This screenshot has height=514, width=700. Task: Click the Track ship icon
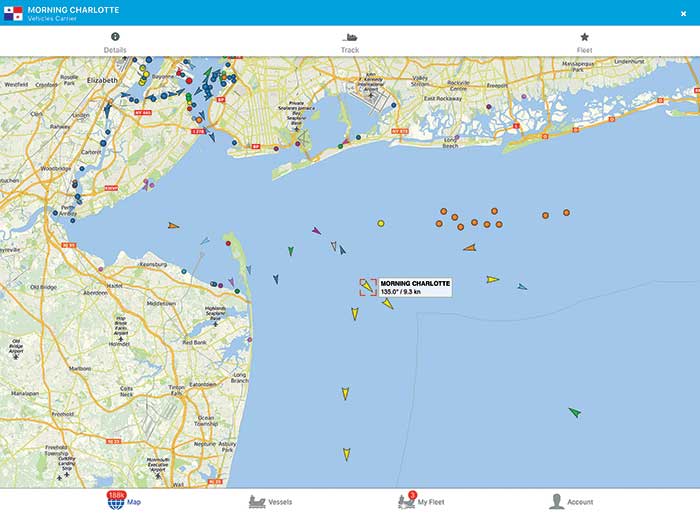tap(350, 37)
